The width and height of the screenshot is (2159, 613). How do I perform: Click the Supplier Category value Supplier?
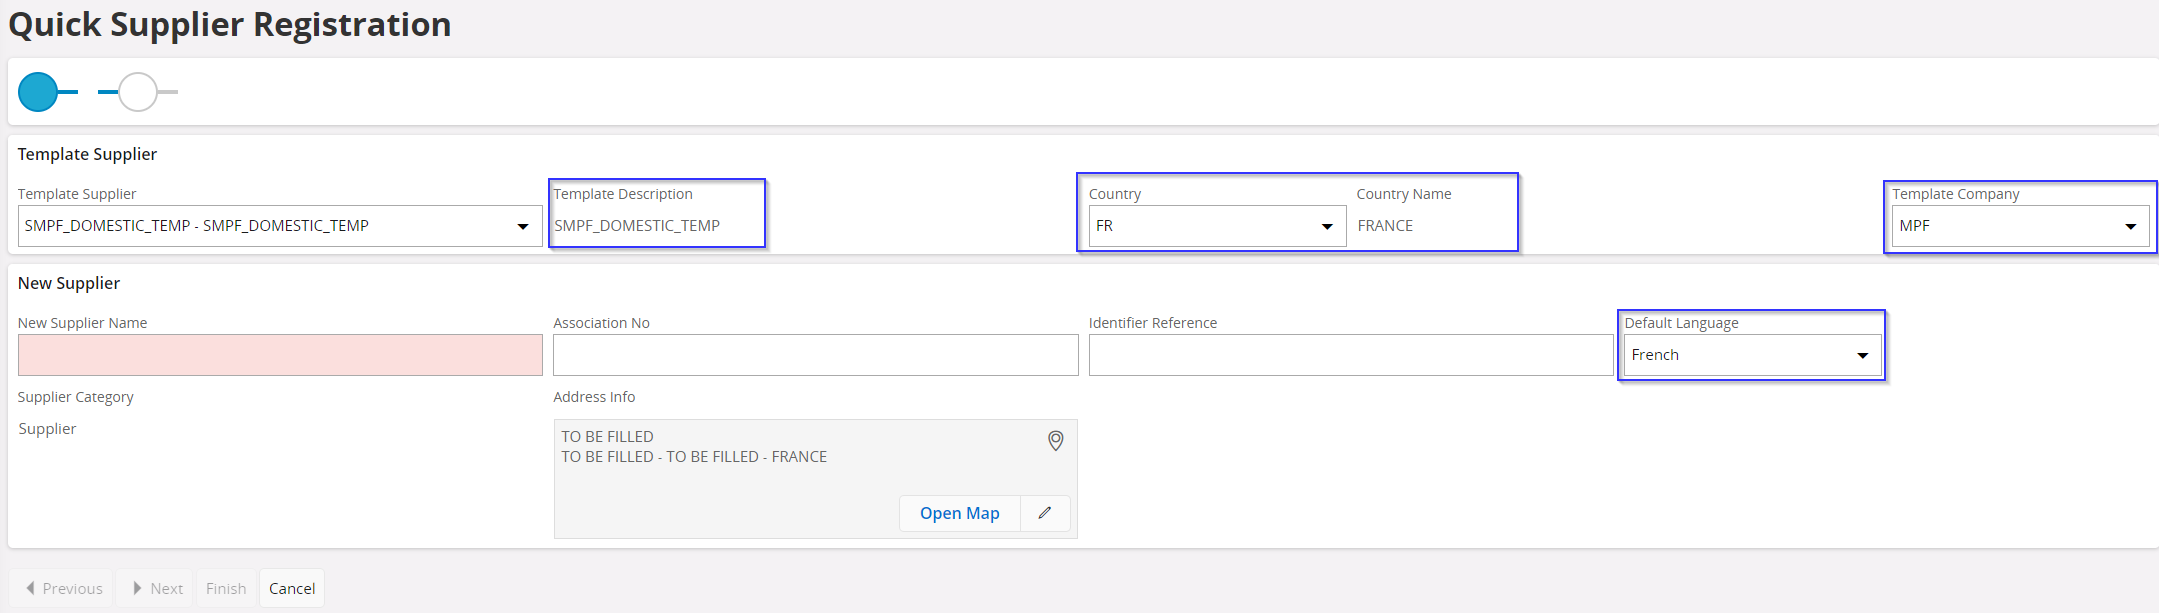pos(47,429)
